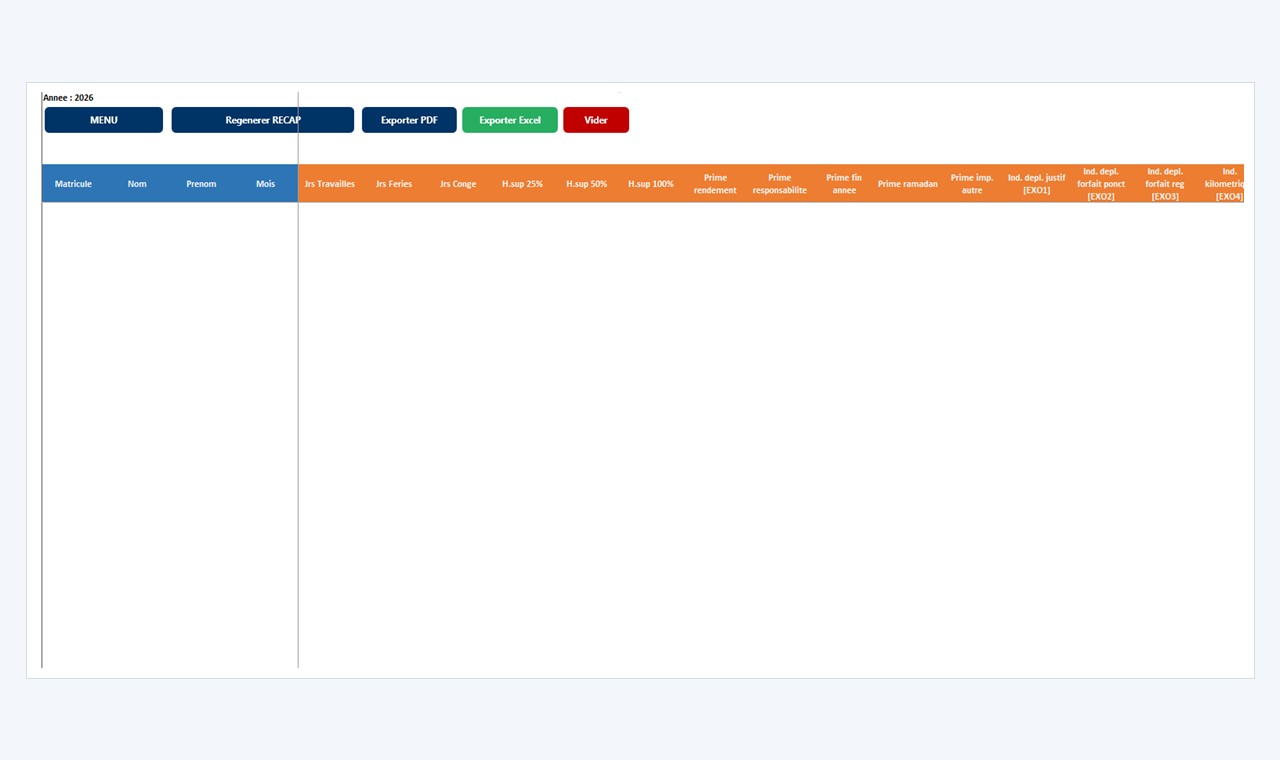The width and height of the screenshot is (1280, 760).
Task: Select the H.sup 100% column header
Action: click(651, 184)
